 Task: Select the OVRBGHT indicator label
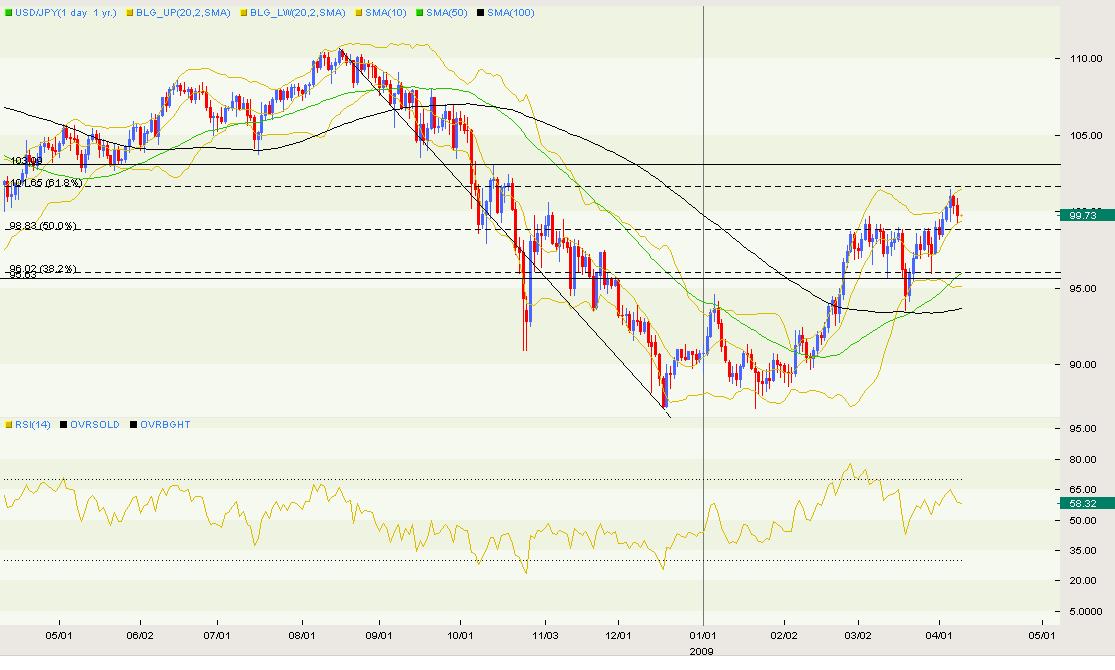pyautogui.click(x=165, y=425)
